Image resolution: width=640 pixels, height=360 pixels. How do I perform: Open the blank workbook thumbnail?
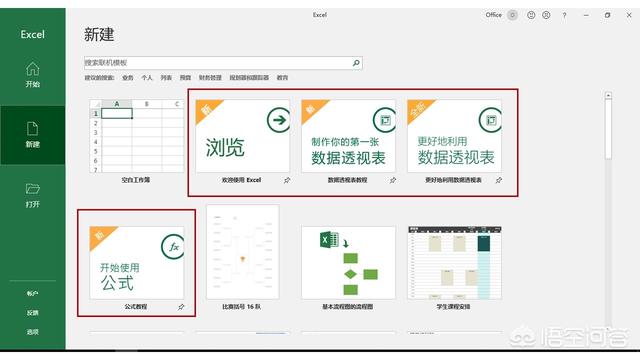coord(137,136)
